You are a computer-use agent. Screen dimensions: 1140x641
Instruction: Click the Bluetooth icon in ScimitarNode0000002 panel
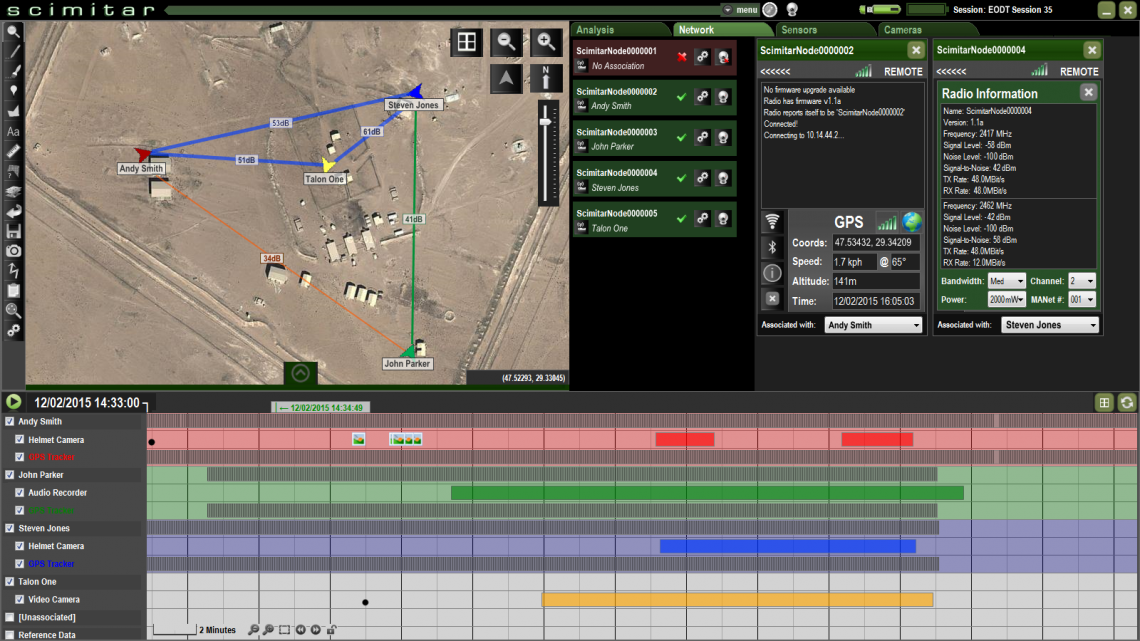point(772,245)
